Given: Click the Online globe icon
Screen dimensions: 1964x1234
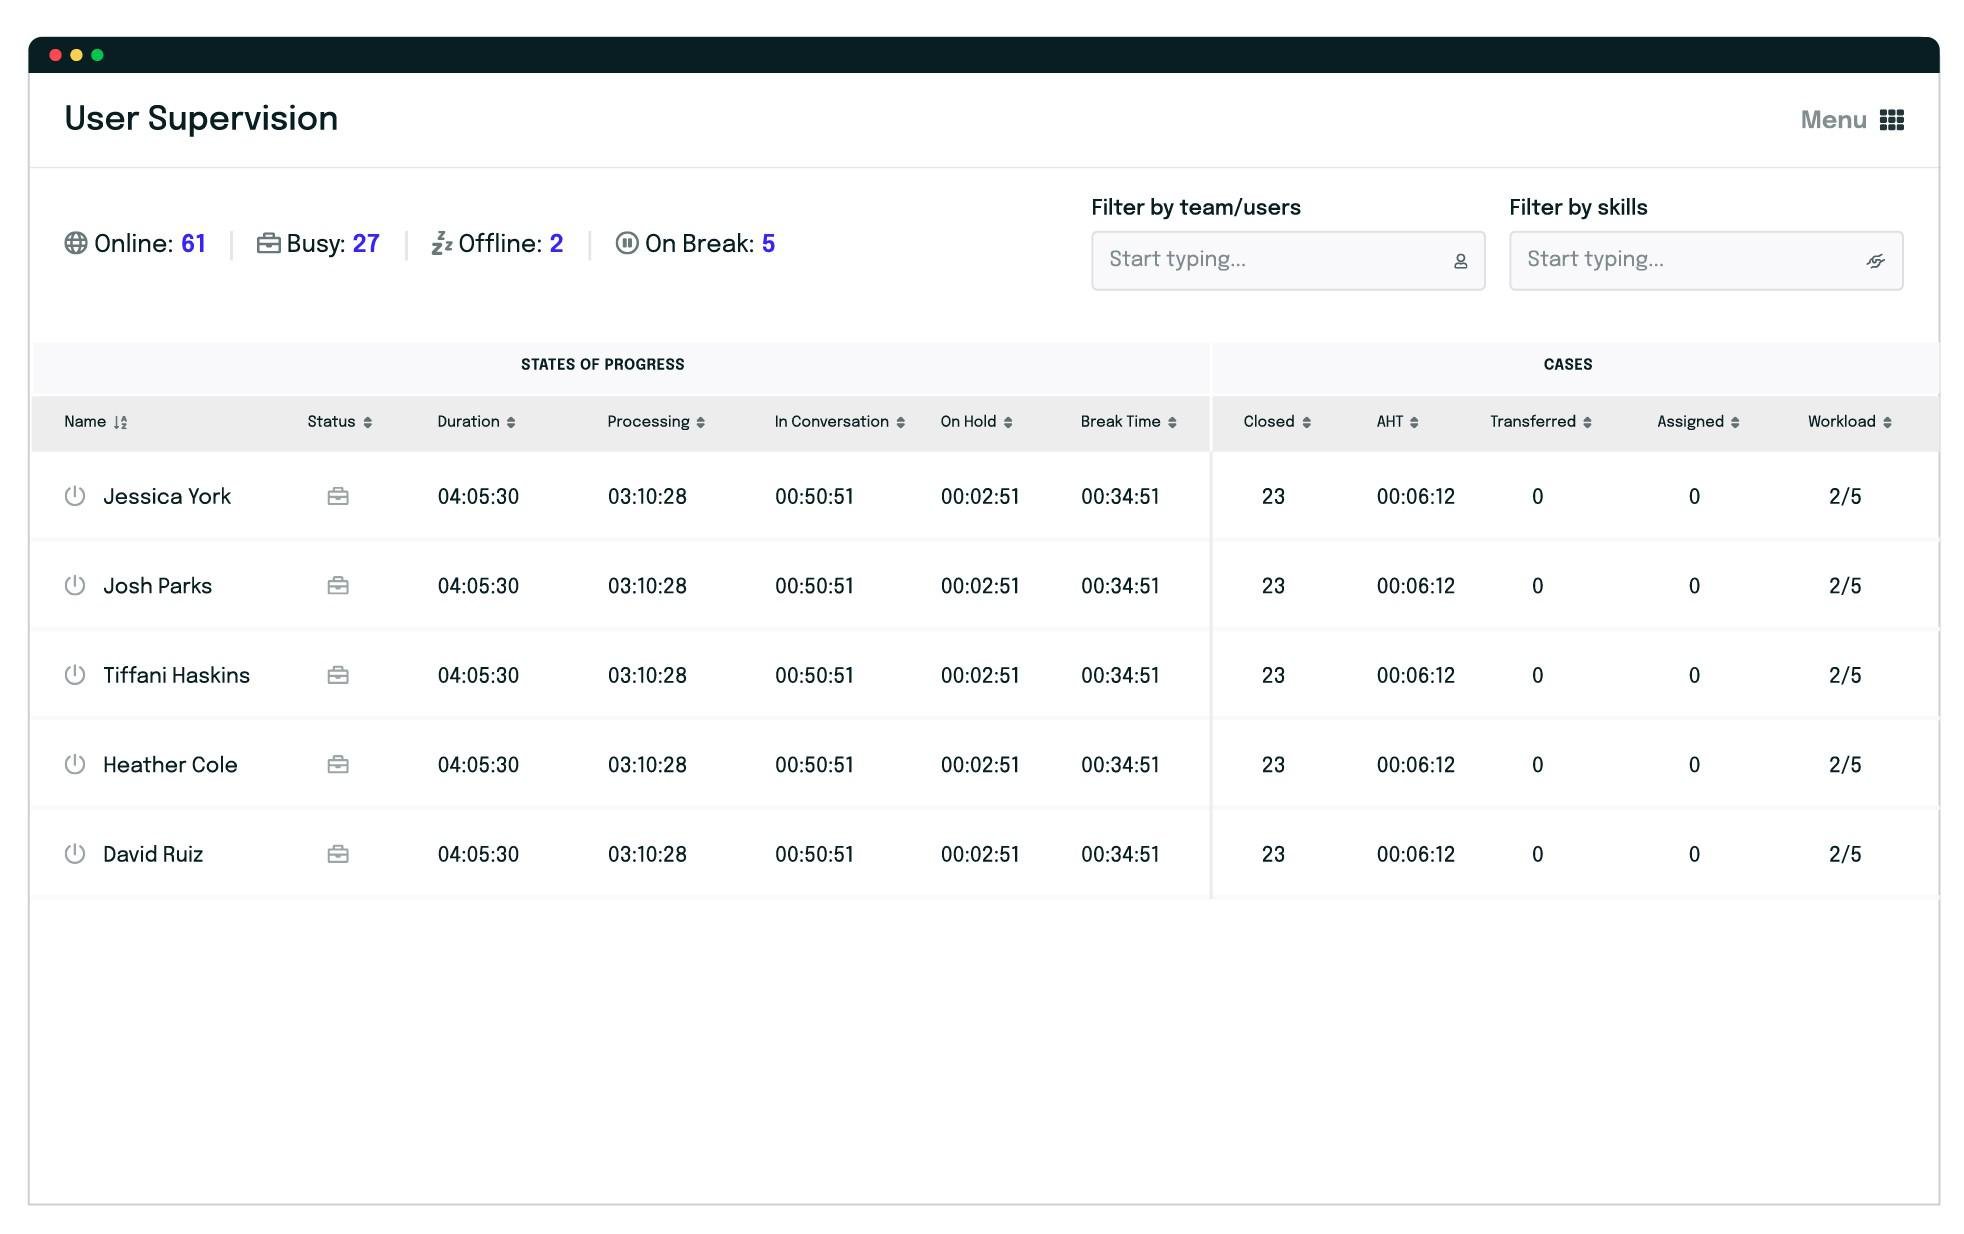Looking at the screenshot, I should 76,243.
